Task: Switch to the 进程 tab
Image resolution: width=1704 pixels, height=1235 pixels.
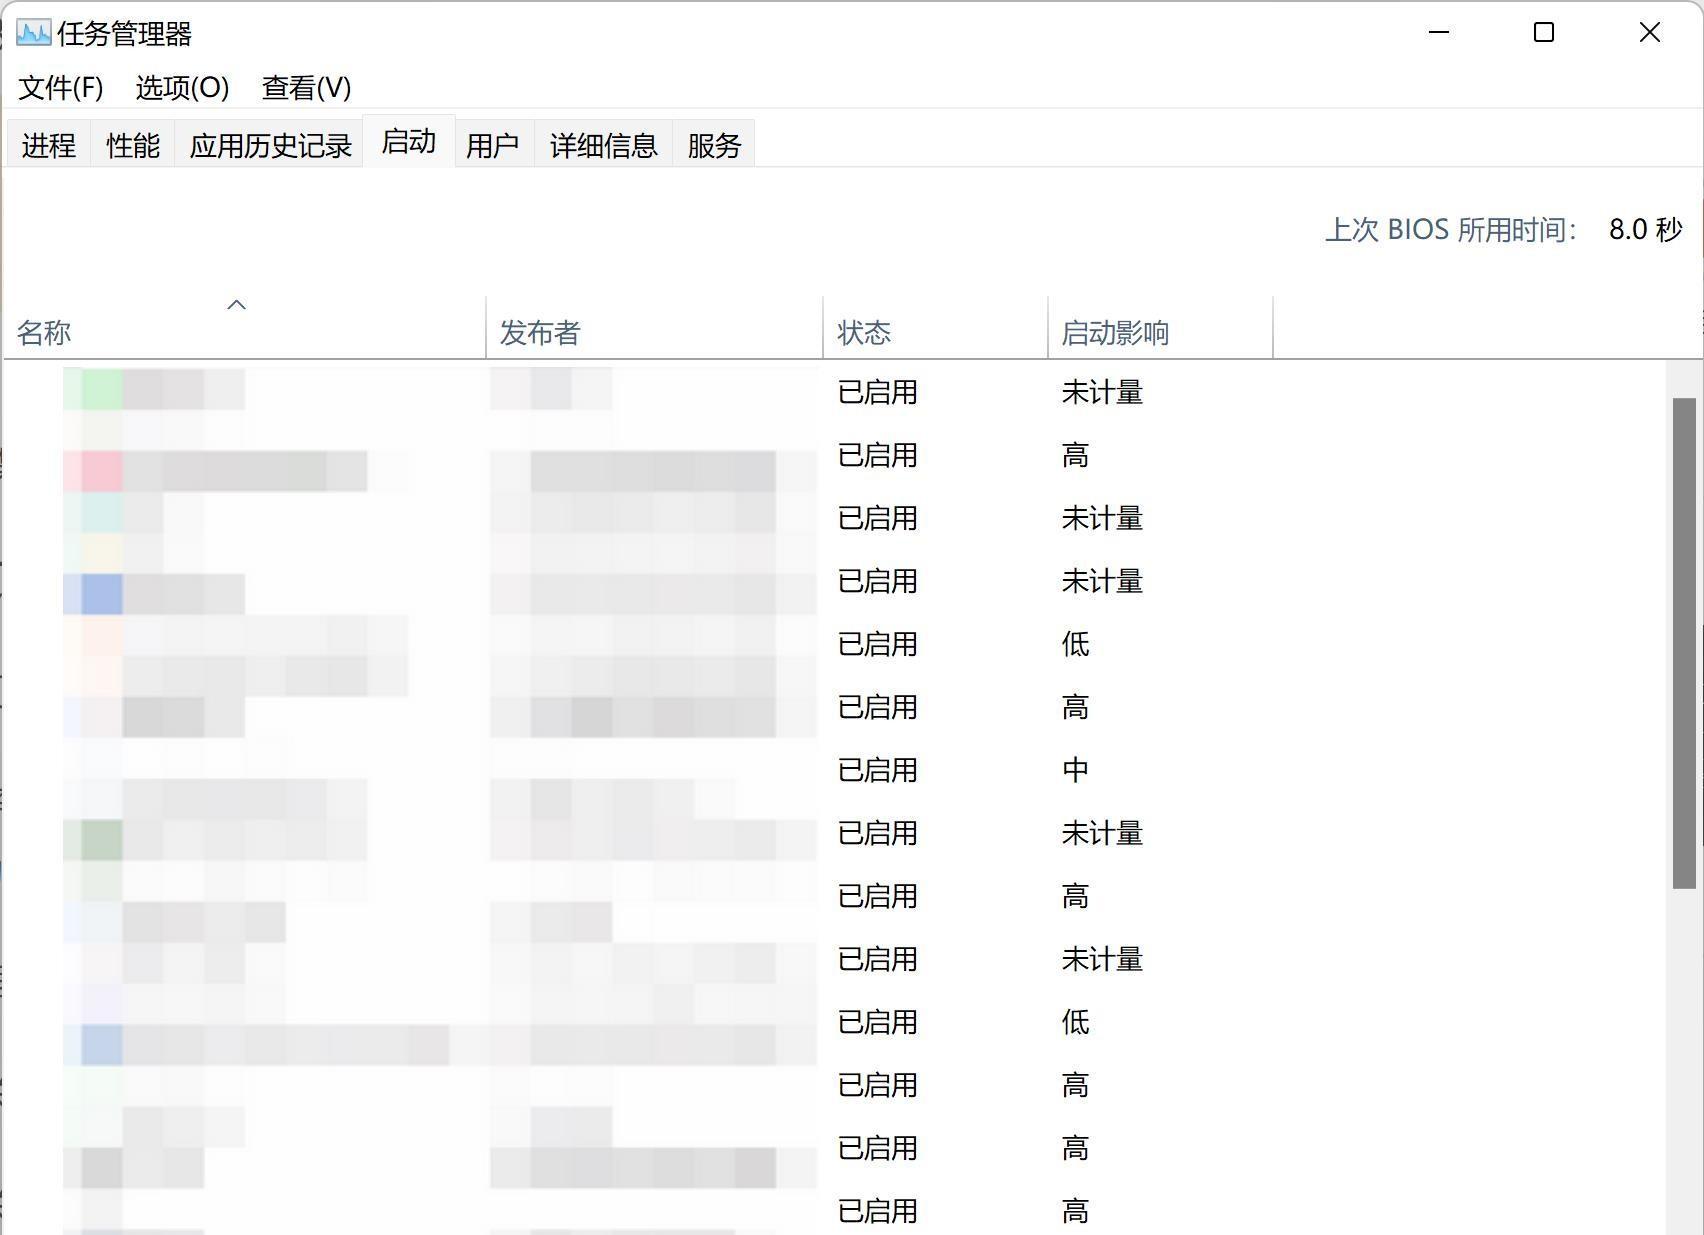Action: point(48,145)
